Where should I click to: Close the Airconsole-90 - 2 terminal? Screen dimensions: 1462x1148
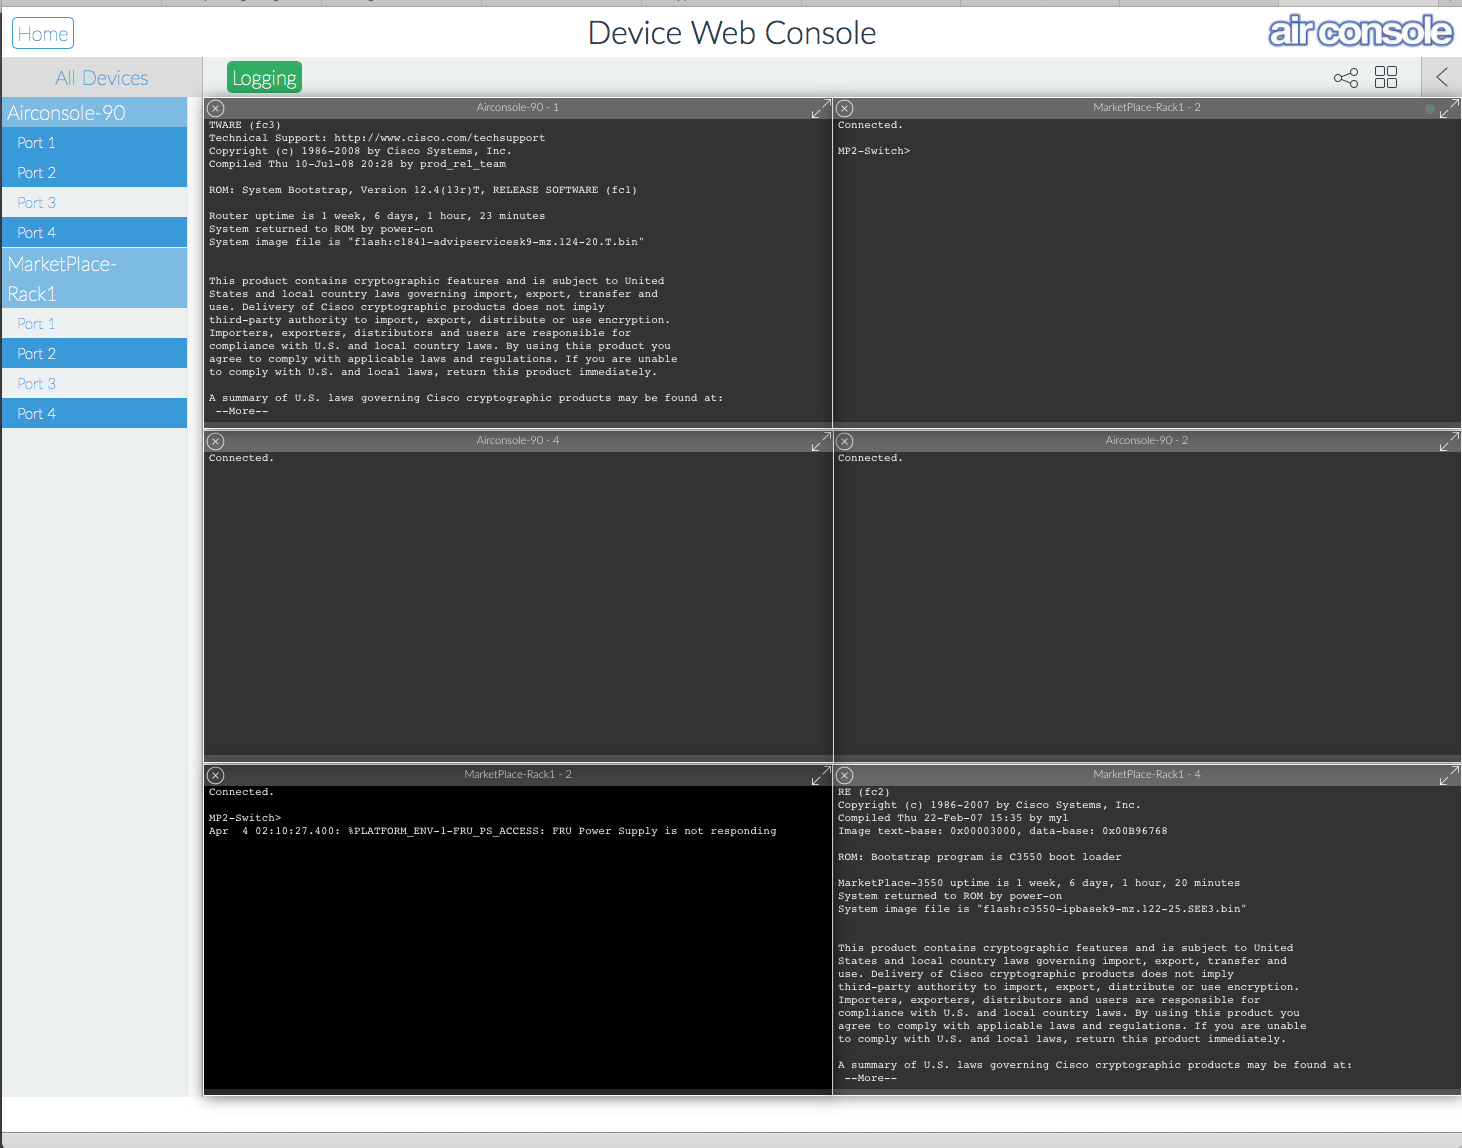[845, 441]
